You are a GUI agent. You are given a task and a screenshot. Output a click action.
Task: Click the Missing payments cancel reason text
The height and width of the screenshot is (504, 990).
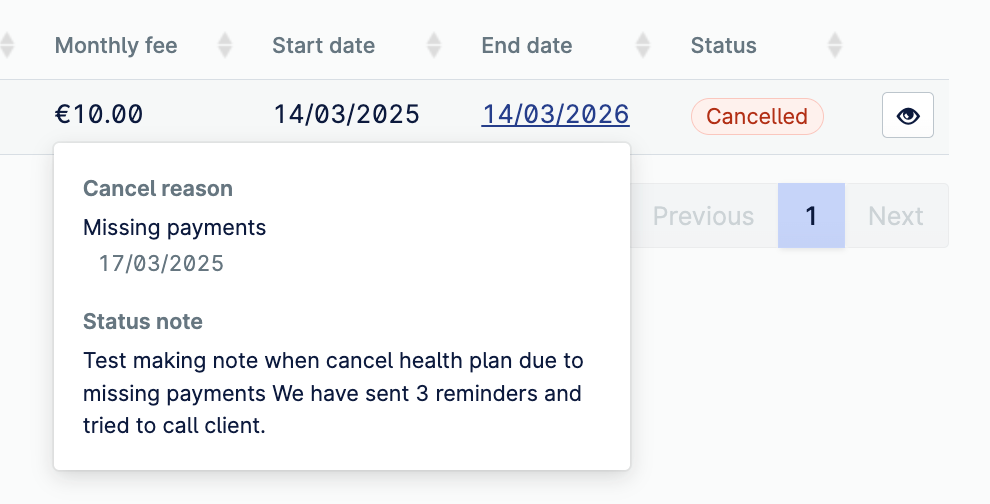tap(175, 227)
